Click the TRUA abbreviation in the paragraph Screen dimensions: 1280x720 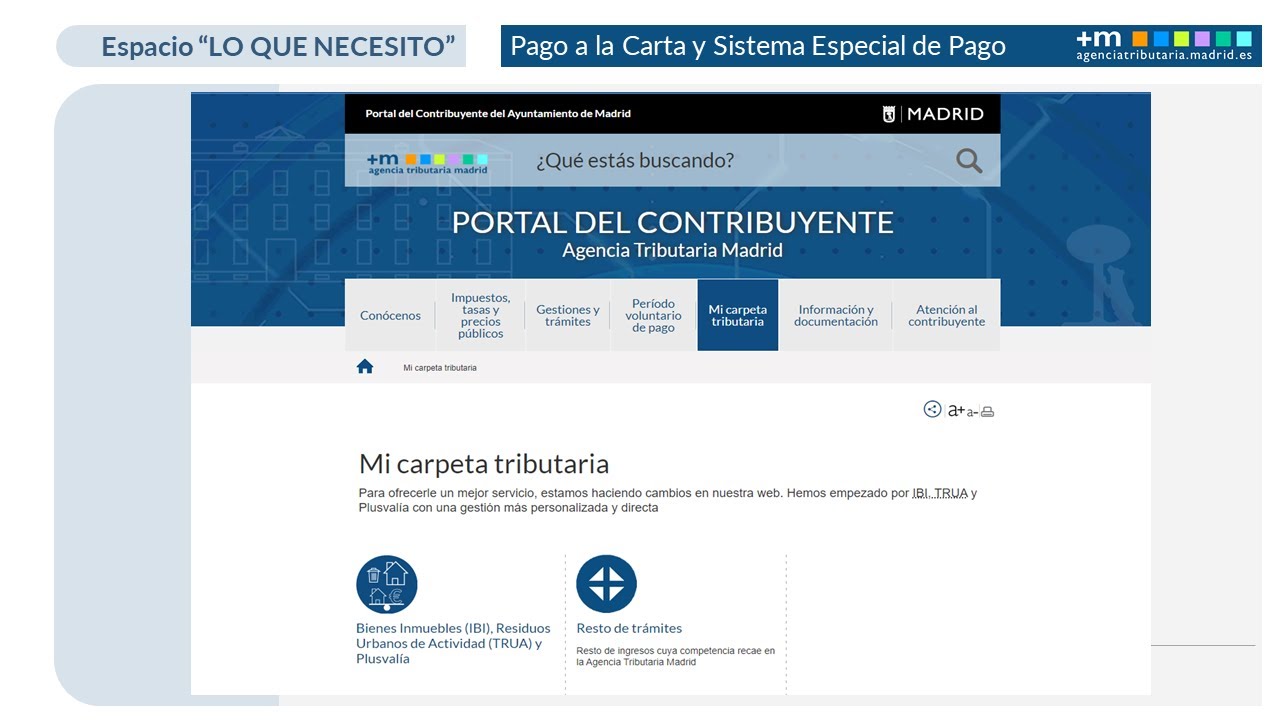pyautogui.click(x=951, y=493)
